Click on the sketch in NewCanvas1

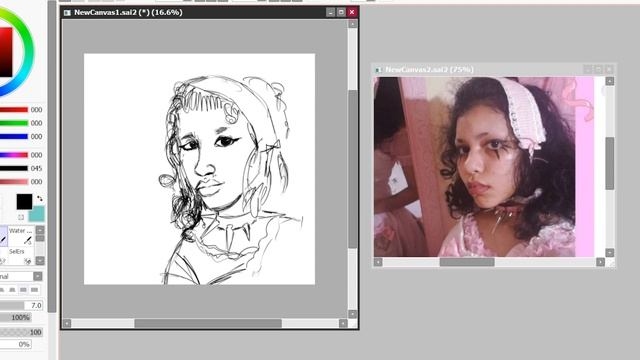click(x=200, y=169)
